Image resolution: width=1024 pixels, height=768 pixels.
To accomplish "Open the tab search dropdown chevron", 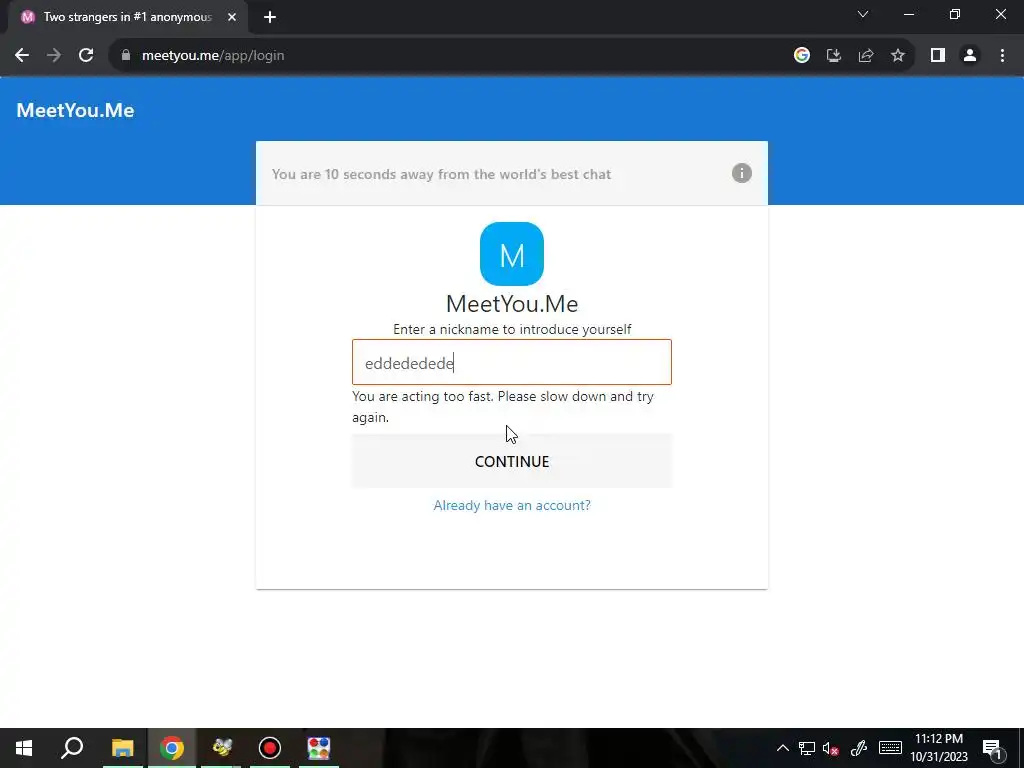I will [x=863, y=14].
